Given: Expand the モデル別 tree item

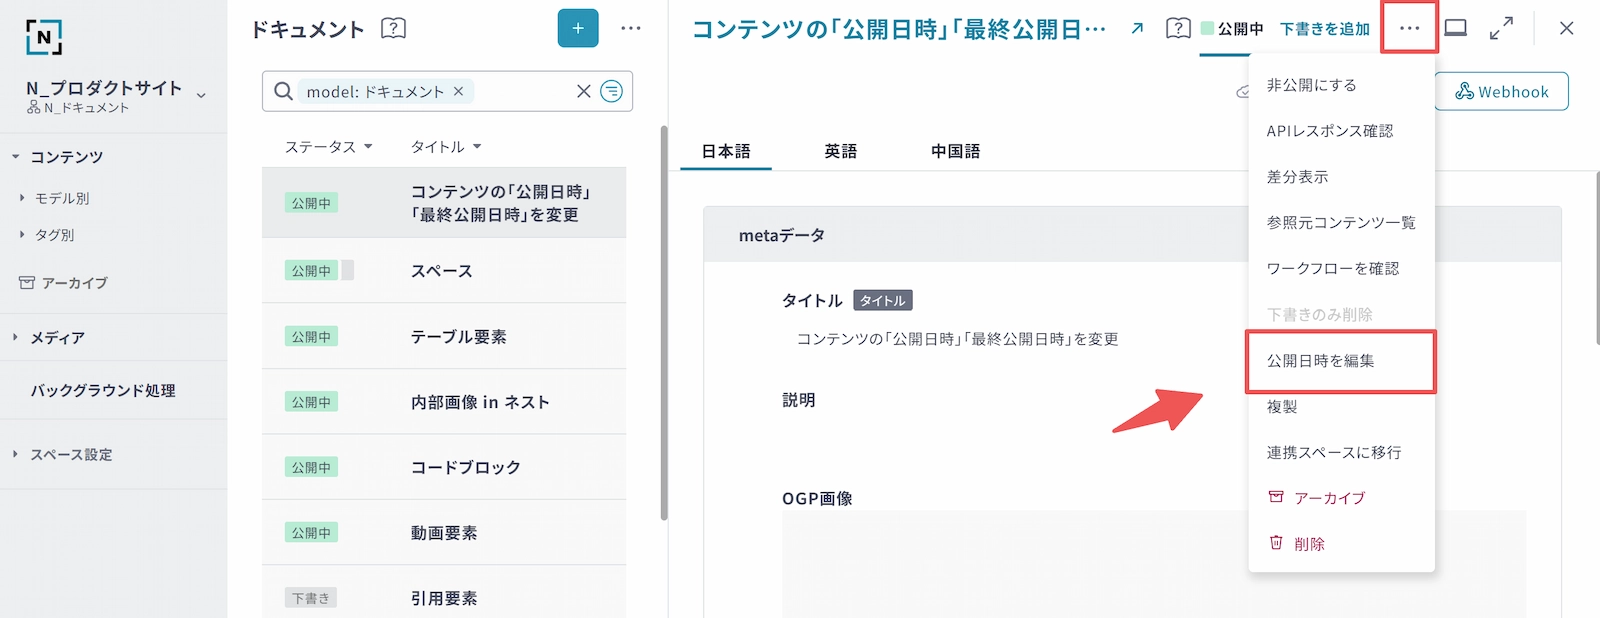Looking at the screenshot, I should 22,198.
